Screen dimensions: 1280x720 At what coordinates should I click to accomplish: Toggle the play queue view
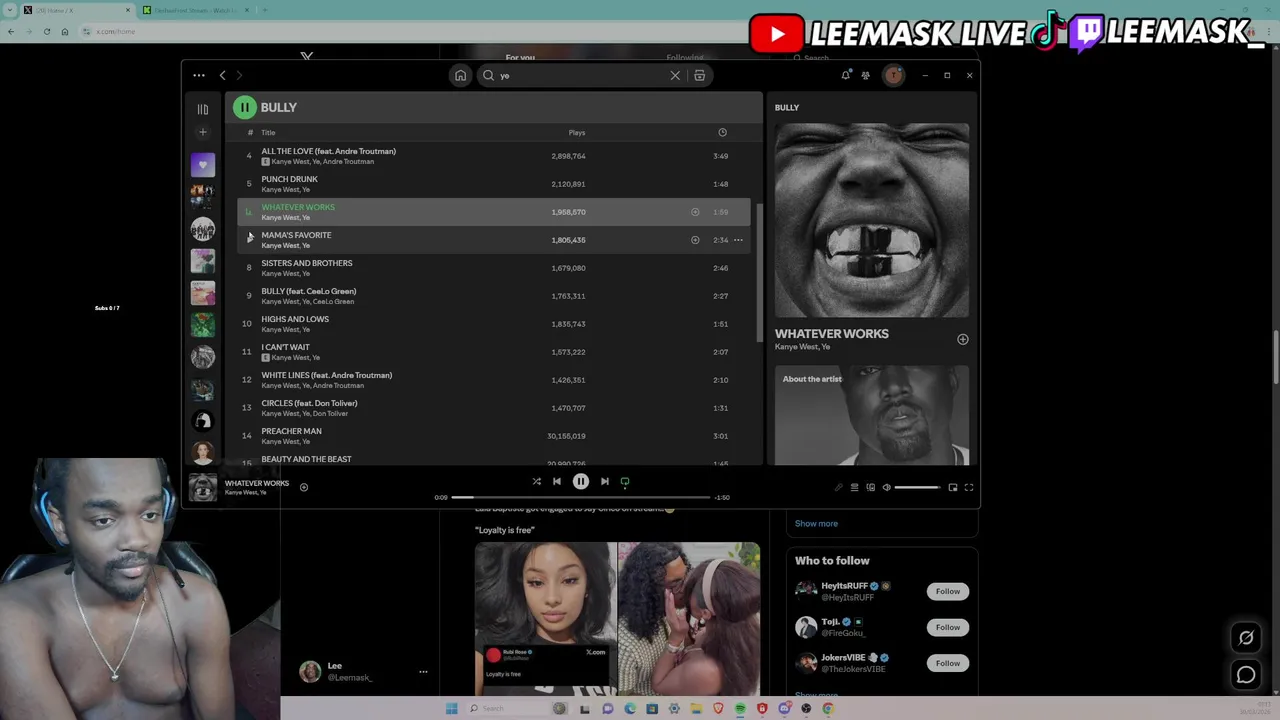854,487
